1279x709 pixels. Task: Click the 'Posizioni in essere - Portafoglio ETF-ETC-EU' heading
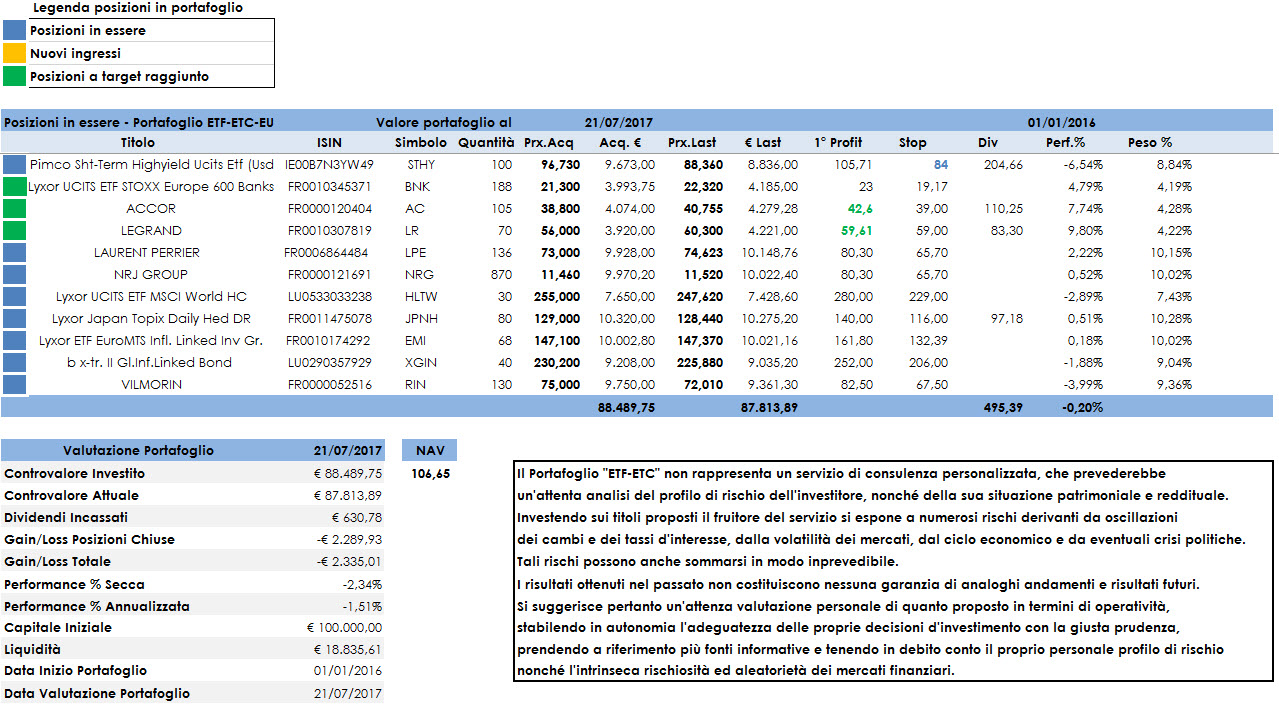coord(139,122)
